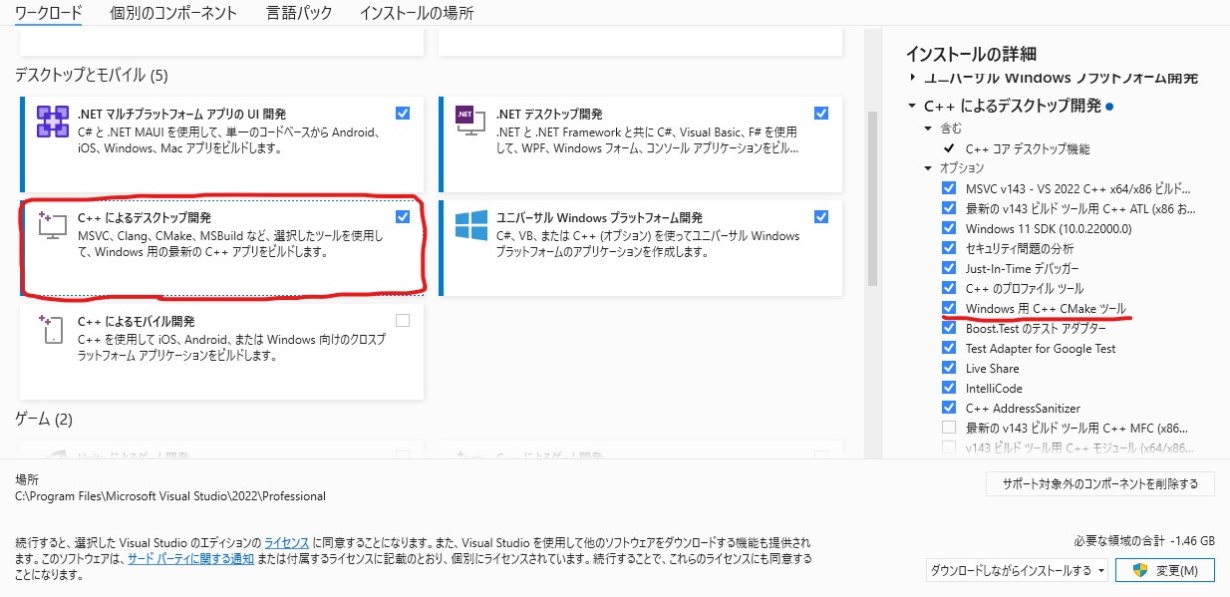Viewport: 1230px width, 597px height.
Task: Click the install location path text
Action: pos(170,496)
